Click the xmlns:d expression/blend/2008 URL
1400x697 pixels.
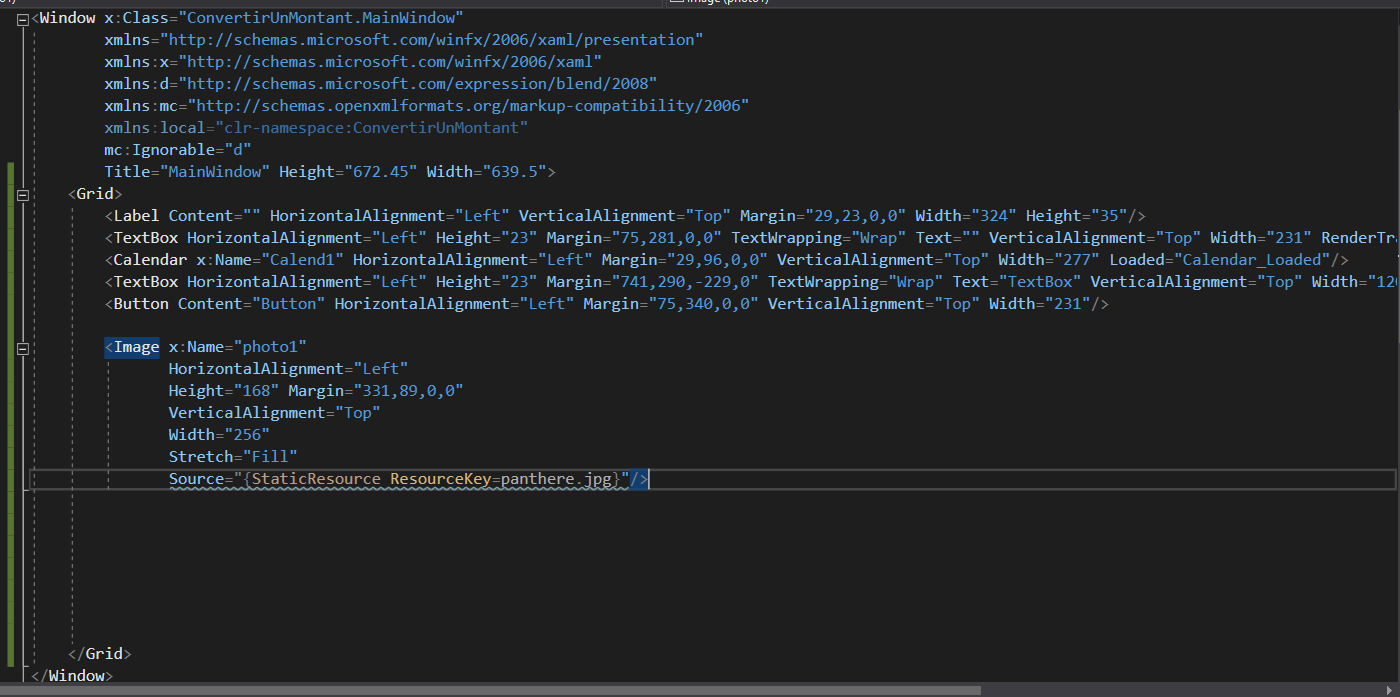coord(418,84)
